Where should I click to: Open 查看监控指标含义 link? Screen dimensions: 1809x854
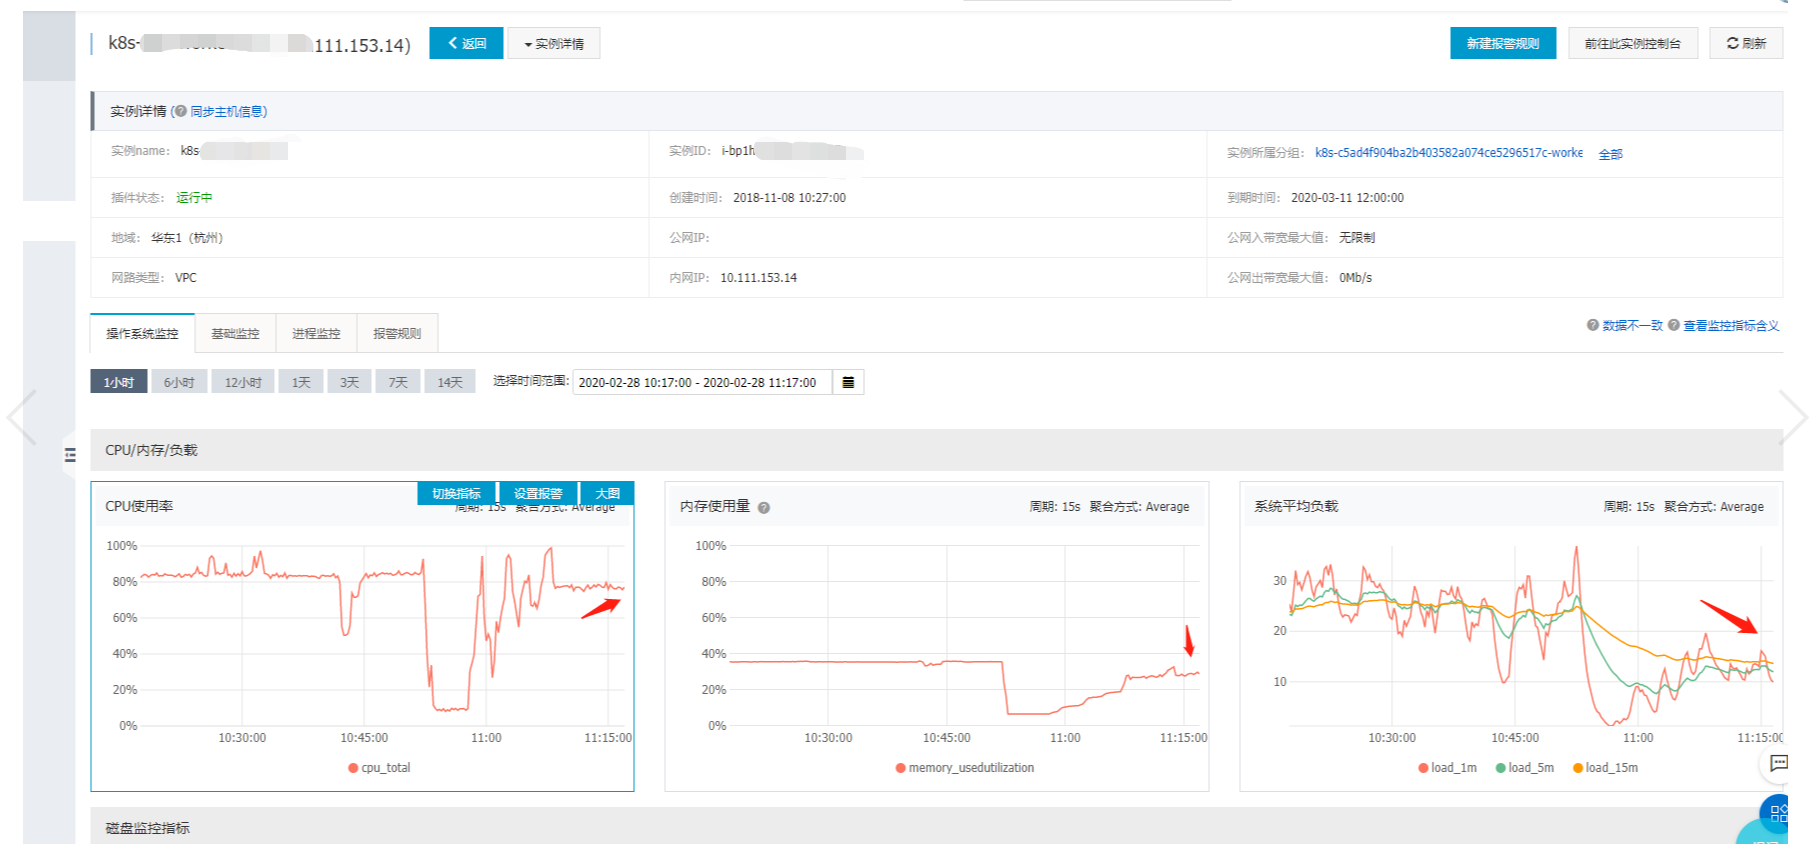click(1731, 325)
